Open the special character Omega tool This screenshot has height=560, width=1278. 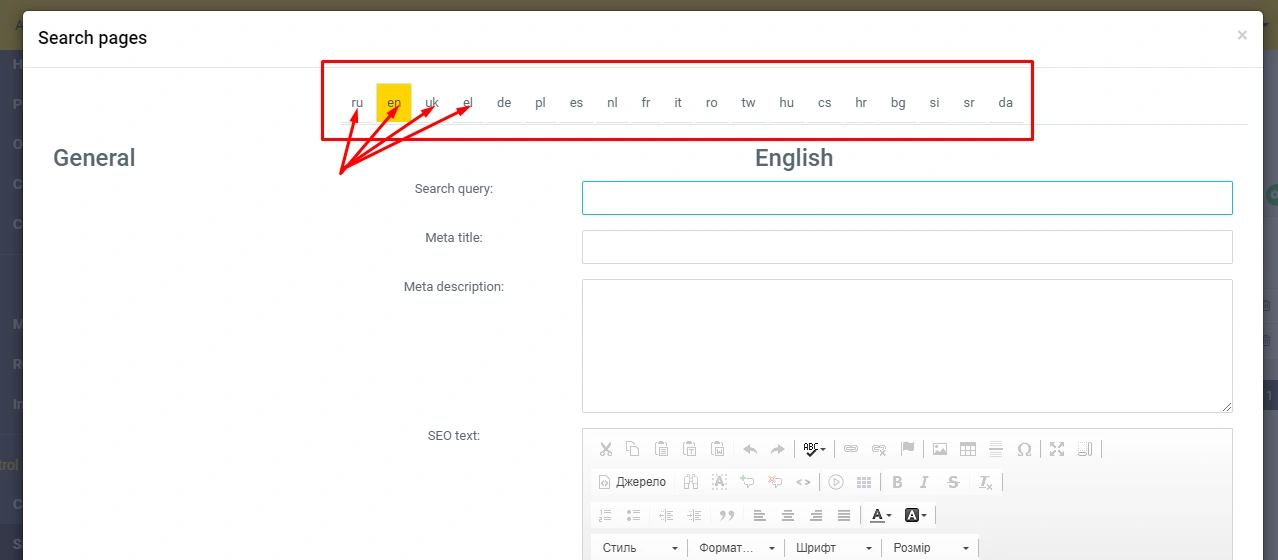point(1024,449)
